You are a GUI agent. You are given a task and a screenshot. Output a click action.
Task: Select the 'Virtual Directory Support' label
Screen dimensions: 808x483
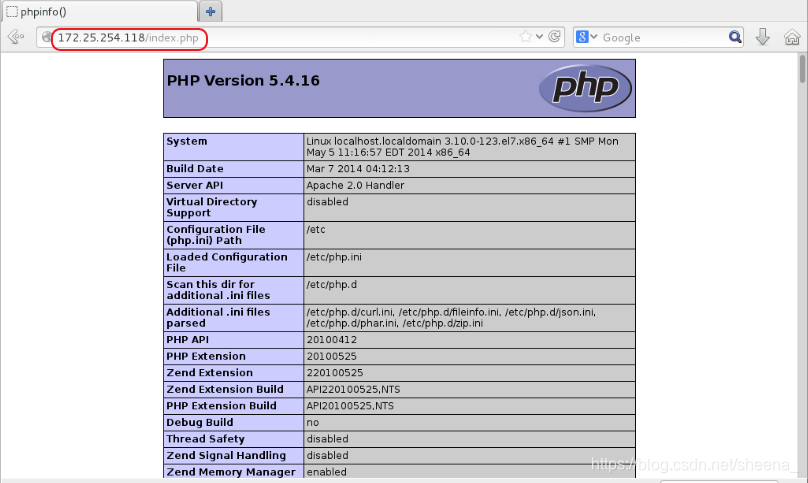tap(212, 207)
